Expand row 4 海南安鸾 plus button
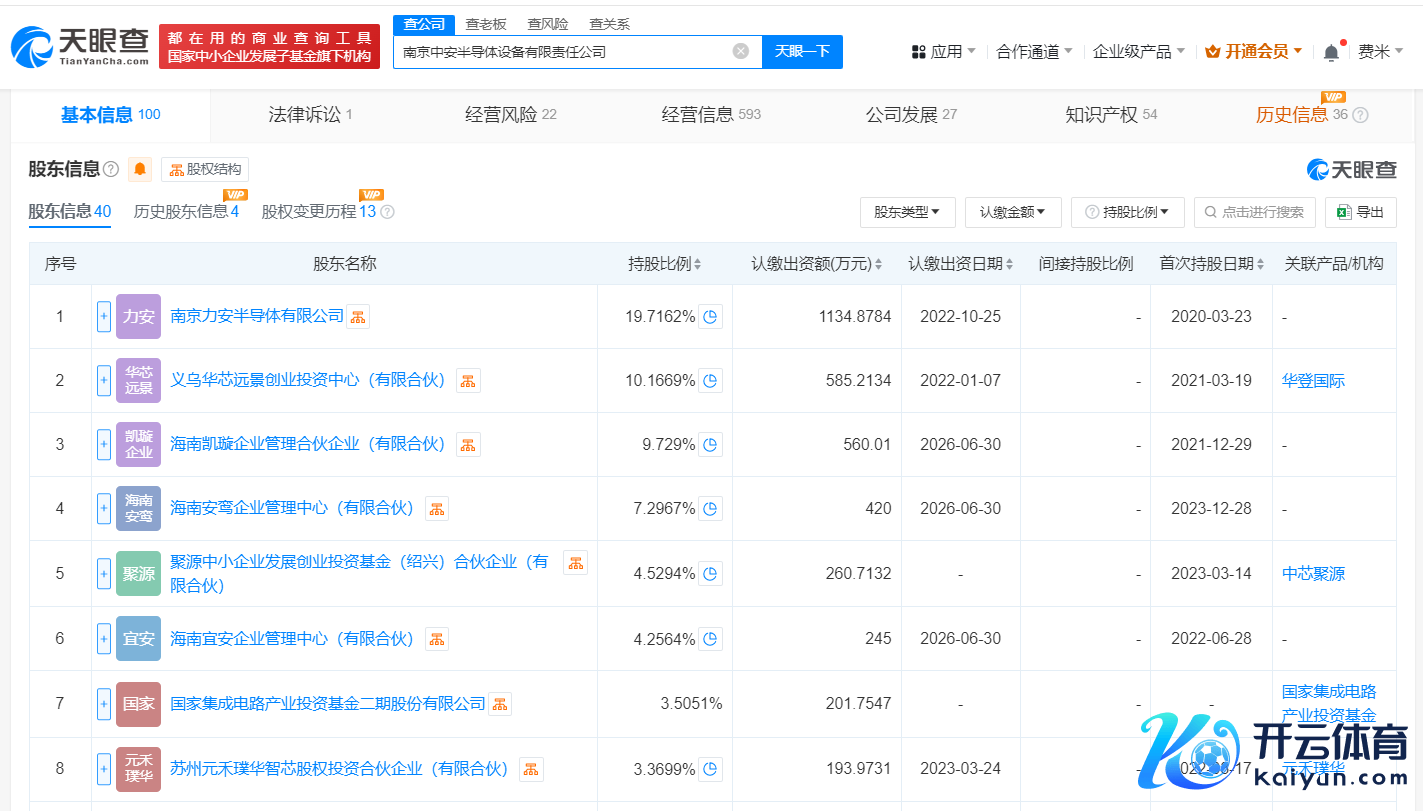Viewport: 1423px width, 811px height. coord(104,509)
